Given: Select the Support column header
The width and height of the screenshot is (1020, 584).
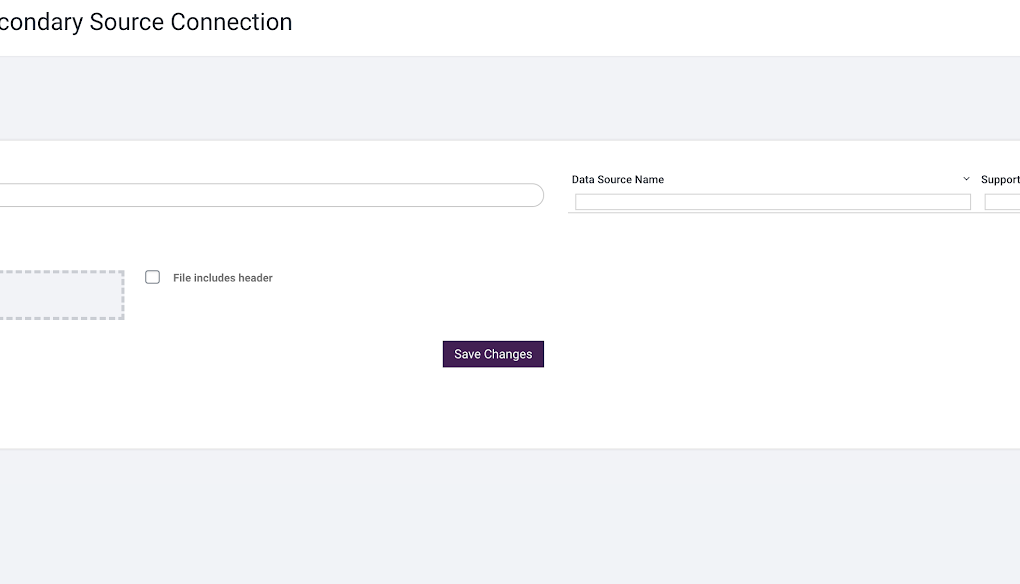Looking at the screenshot, I should pyautogui.click(x=1000, y=179).
